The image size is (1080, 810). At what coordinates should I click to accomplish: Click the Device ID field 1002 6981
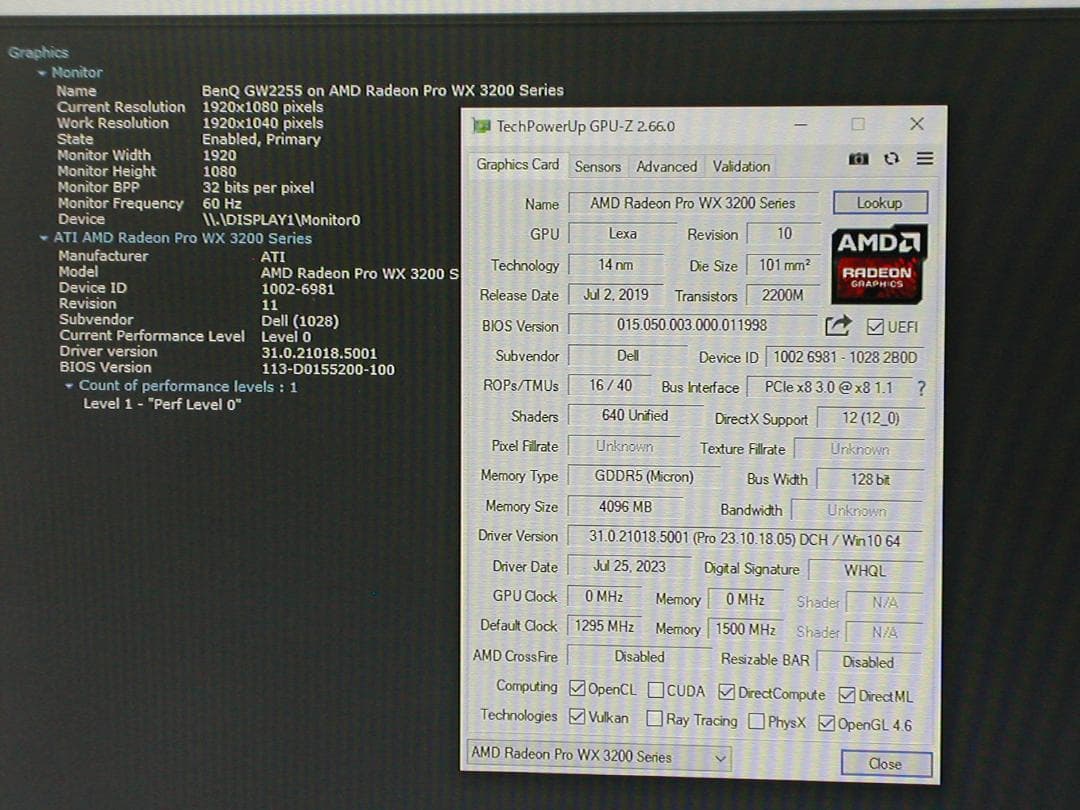click(844, 357)
